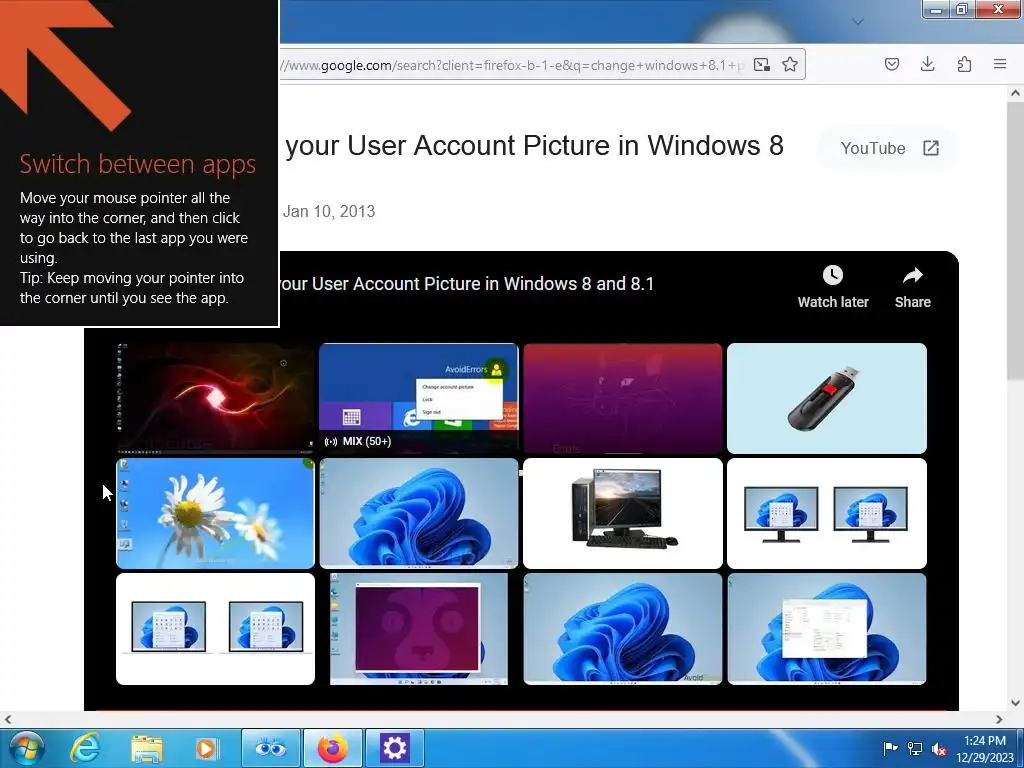Click the Save to Pocket icon

point(891,64)
